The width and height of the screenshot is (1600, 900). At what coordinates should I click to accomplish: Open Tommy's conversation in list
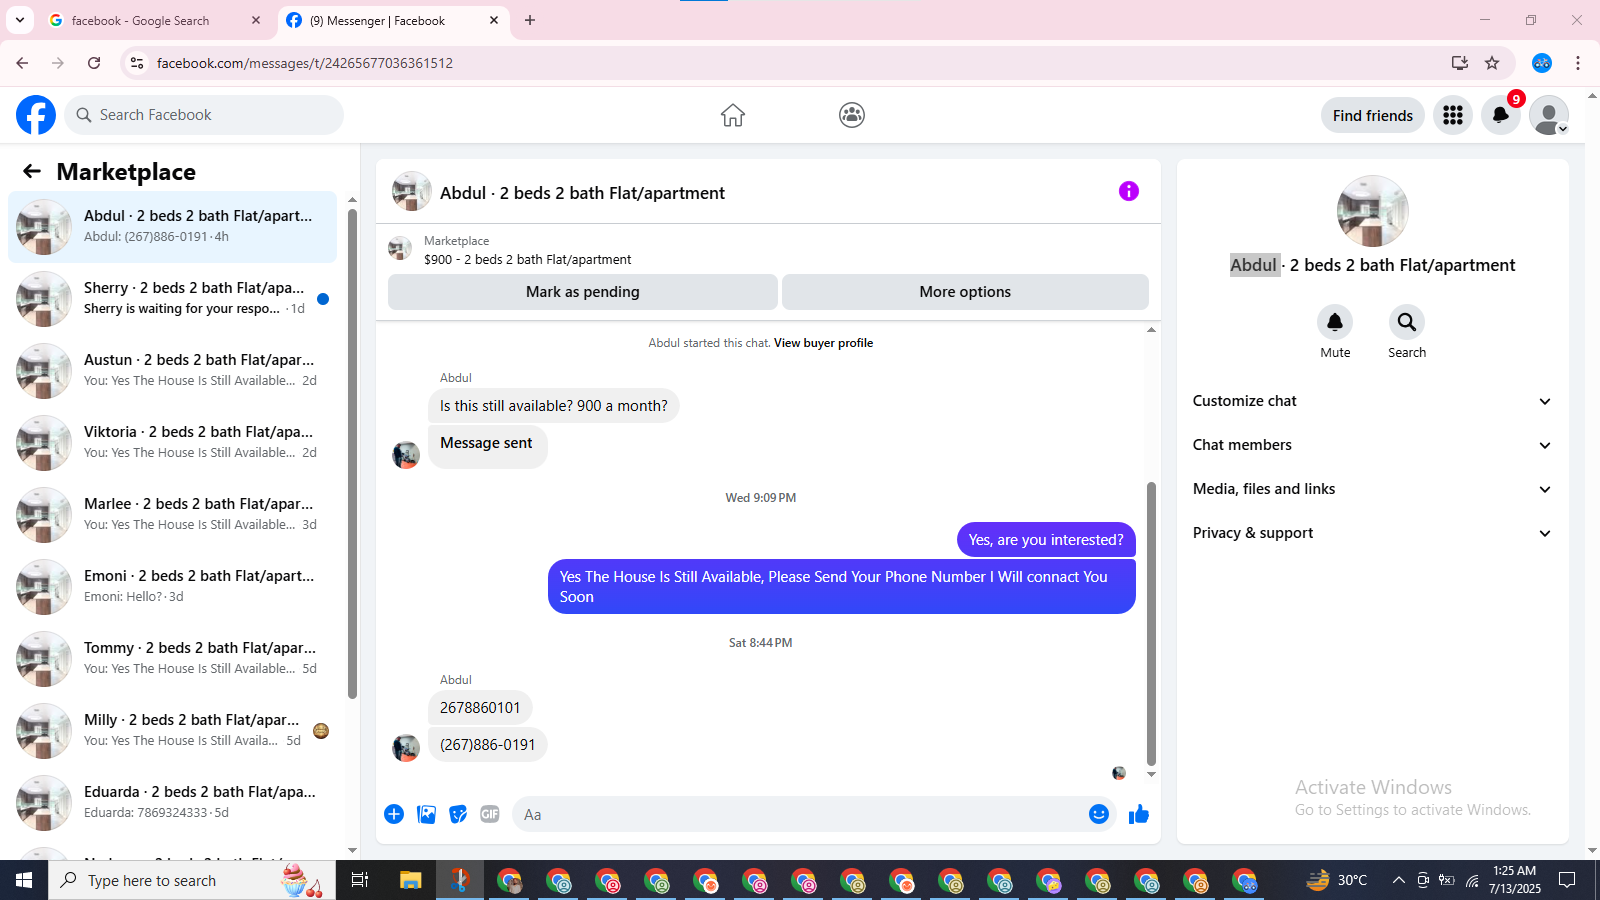tap(172, 659)
